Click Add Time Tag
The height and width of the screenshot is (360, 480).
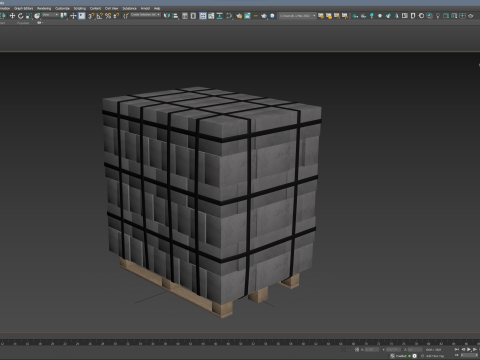[435, 356]
